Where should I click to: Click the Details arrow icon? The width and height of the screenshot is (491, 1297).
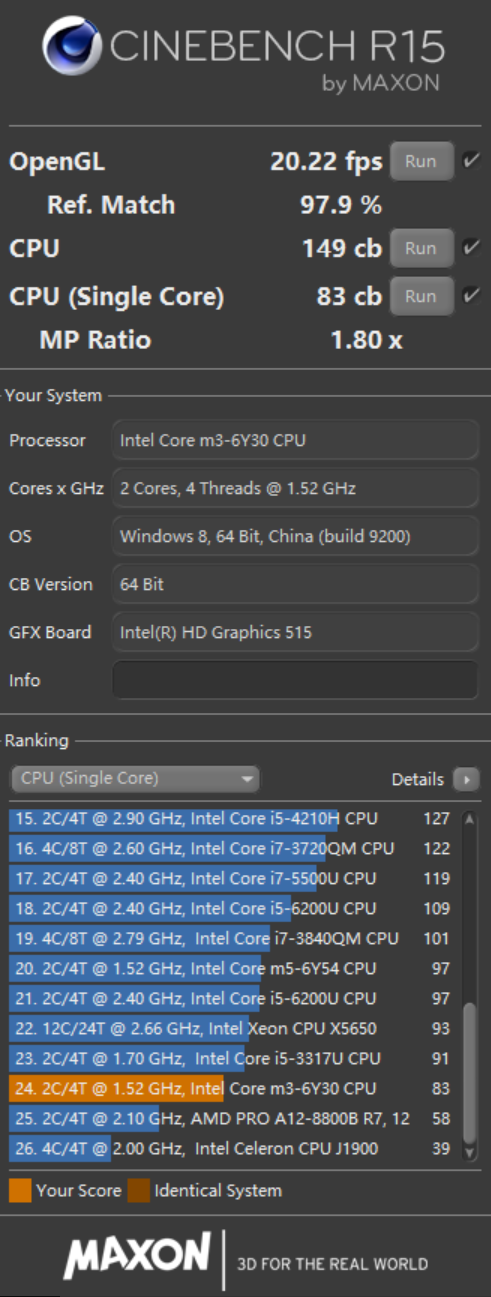click(465, 779)
